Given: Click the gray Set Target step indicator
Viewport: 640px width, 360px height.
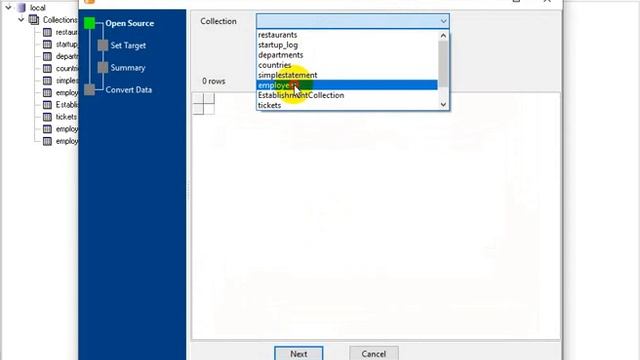Looking at the screenshot, I should pyautogui.click(x=103, y=45).
